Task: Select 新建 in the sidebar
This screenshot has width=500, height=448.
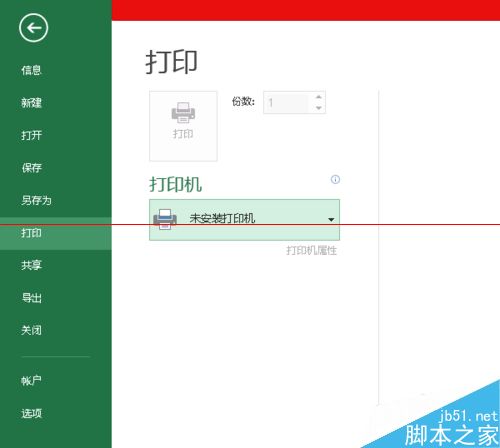Action: coord(31,103)
